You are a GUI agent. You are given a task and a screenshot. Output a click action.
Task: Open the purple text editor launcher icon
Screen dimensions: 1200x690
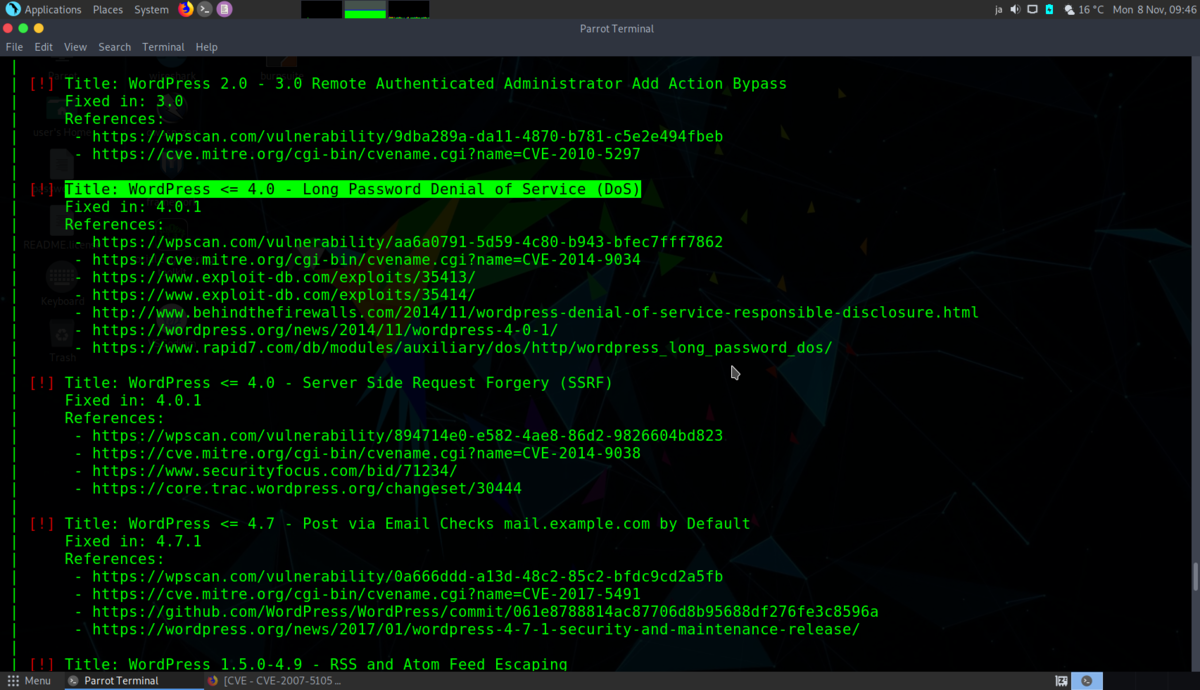(x=224, y=9)
